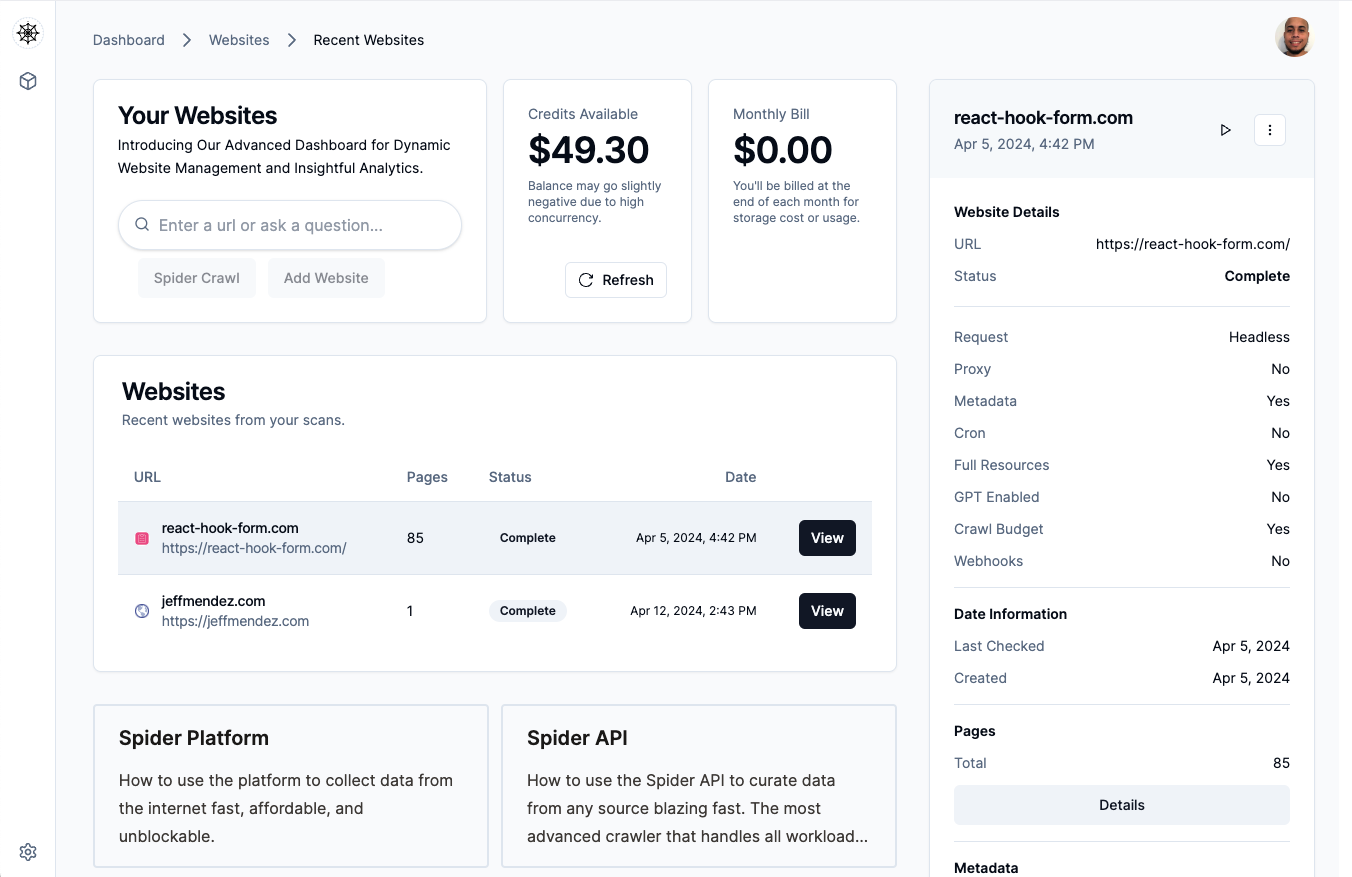The image size is (1352, 877).
Task: Click the Spider Crawl button
Action: (x=196, y=278)
